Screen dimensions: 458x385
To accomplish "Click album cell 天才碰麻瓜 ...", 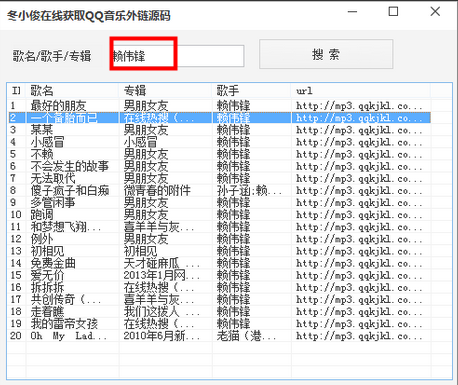I will click(x=162, y=263).
